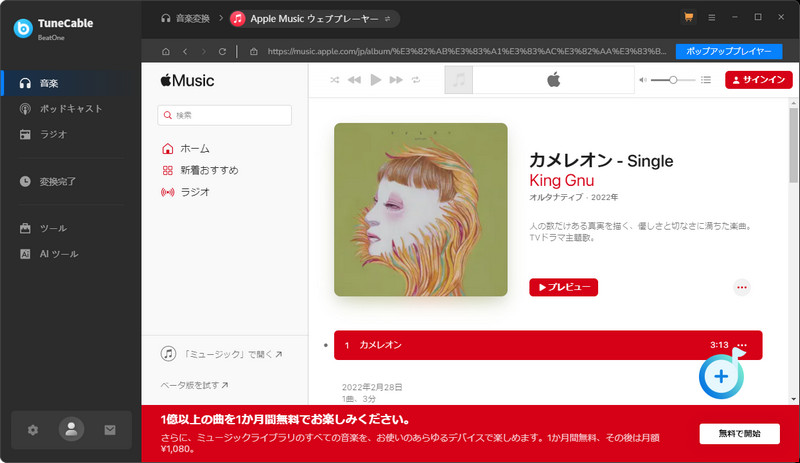Select track 1 カメレオン row
The image size is (800, 463).
[x=548, y=345]
